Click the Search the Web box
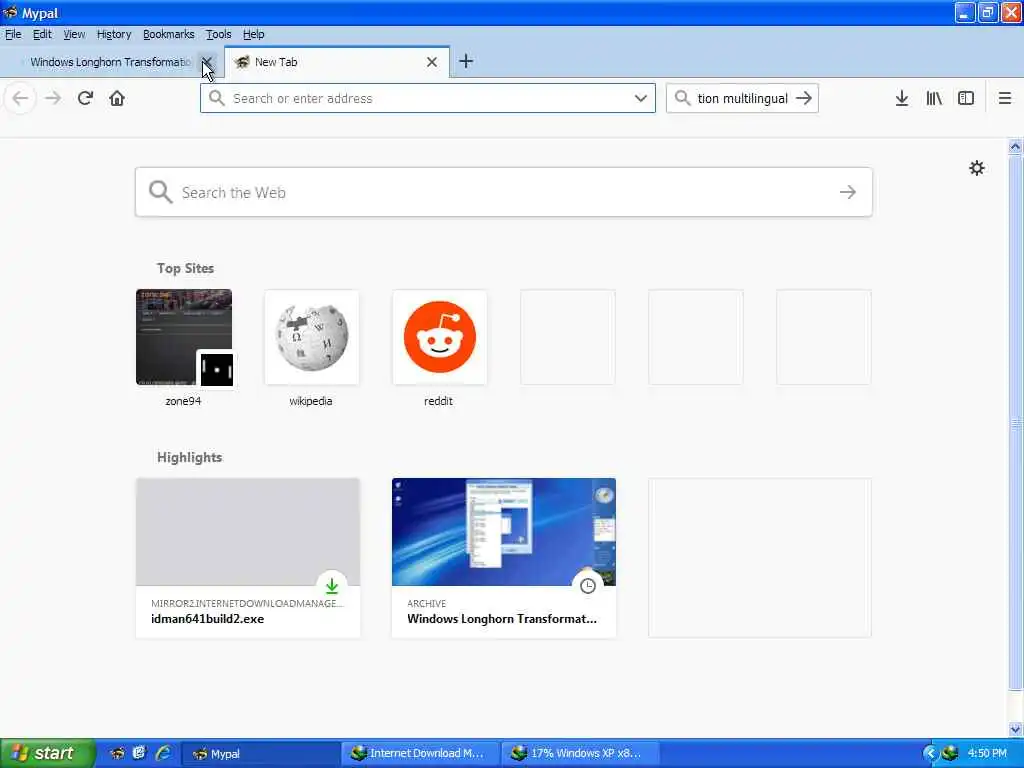Image resolution: width=1024 pixels, height=768 pixels. coord(504,192)
